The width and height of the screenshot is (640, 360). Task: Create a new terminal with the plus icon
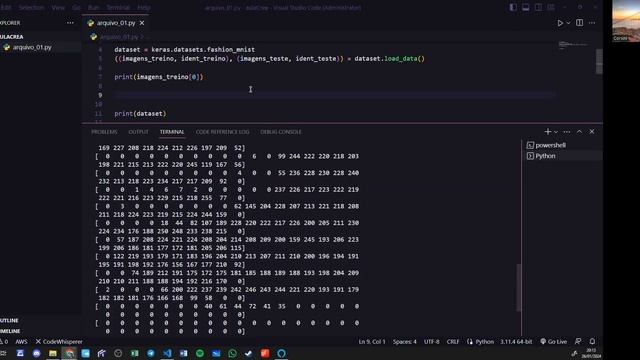(548, 131)
